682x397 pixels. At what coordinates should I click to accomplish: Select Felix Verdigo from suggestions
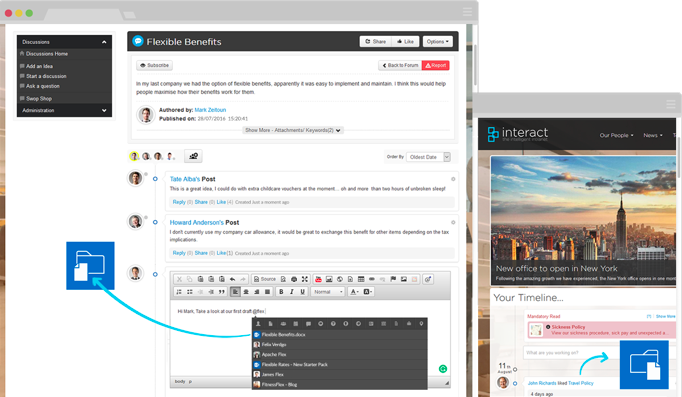pos(340,344)
